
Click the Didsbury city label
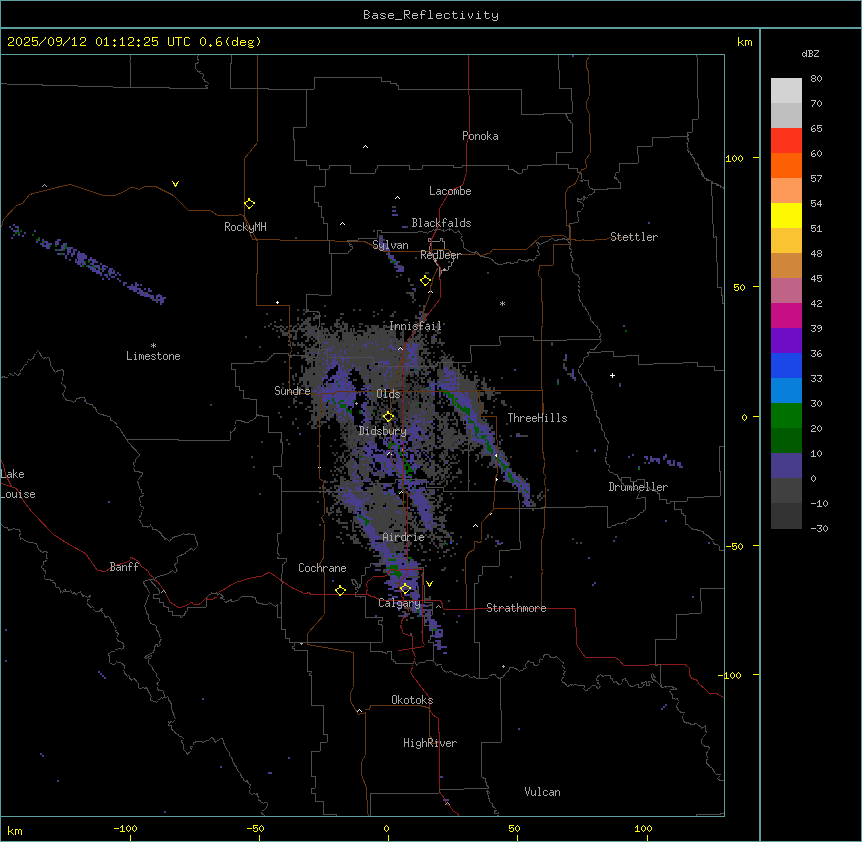[x=383, y=431]
